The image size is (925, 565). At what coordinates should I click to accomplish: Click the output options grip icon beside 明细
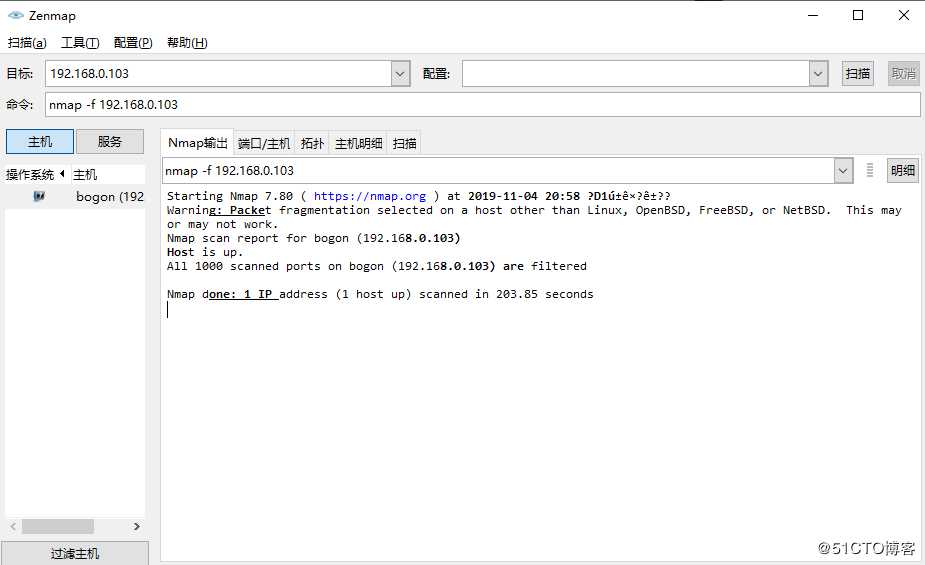click(x=870, y=170)
